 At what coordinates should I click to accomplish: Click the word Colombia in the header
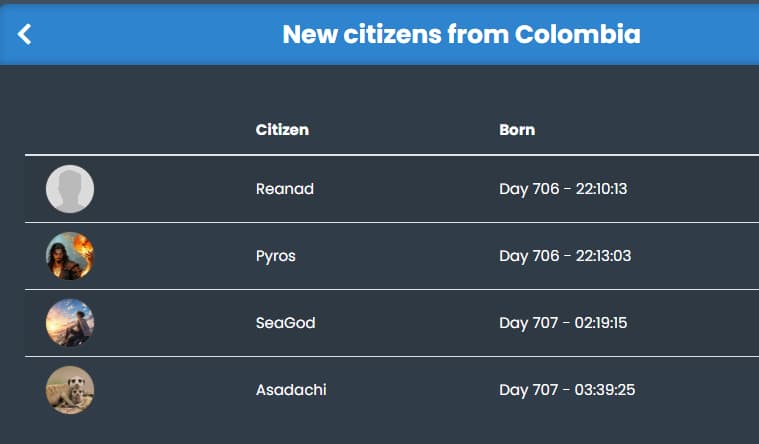577,34
